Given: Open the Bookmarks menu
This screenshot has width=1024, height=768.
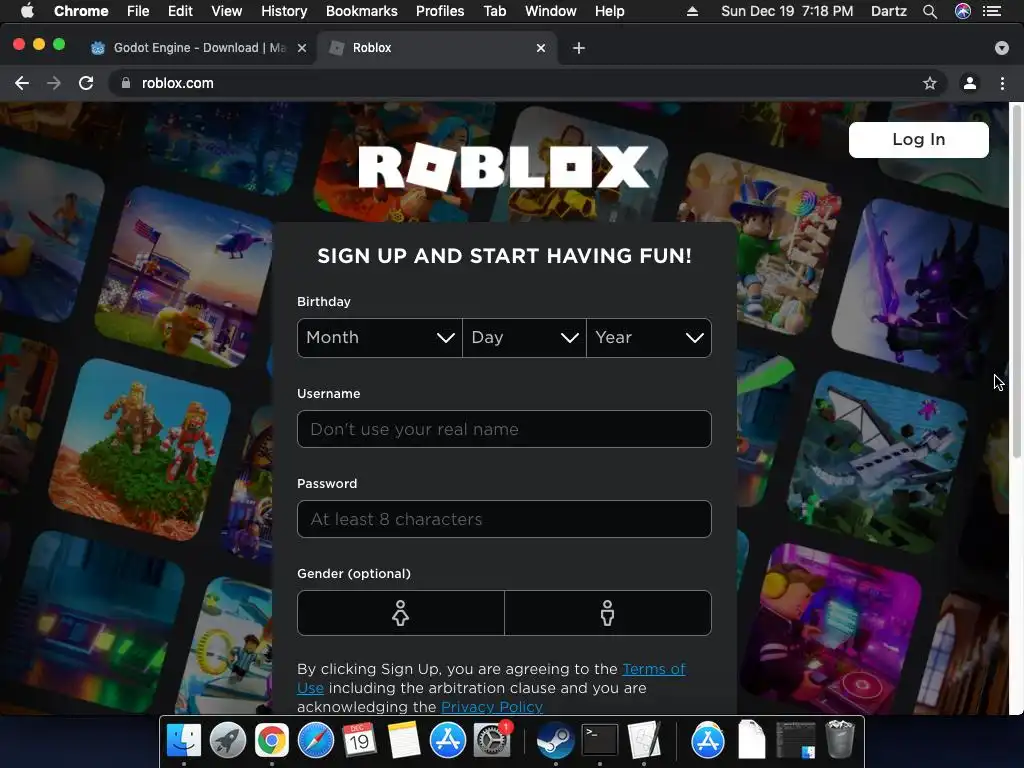Looking at the screenshot, I should click(x=362, y=11).
